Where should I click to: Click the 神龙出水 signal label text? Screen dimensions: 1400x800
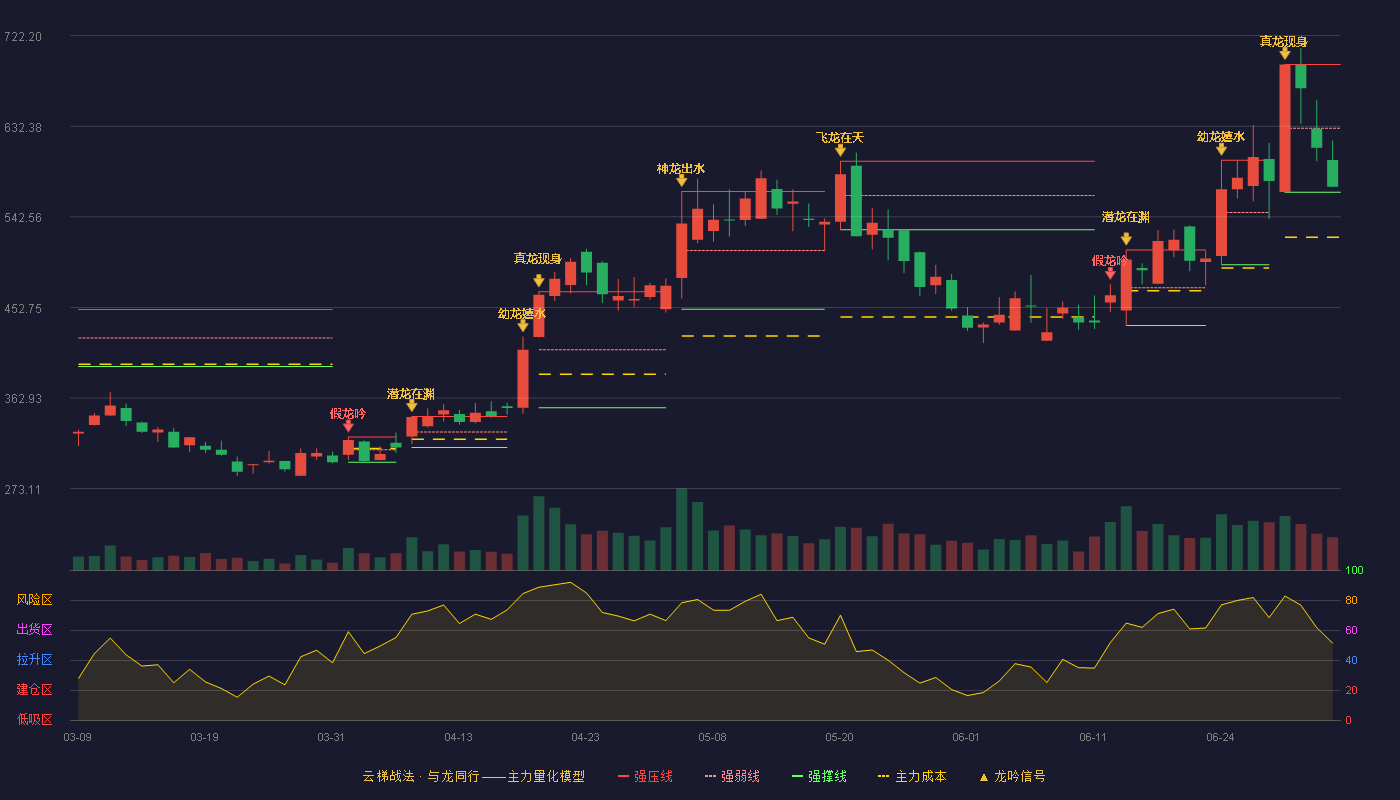click(x=681, y=168)
